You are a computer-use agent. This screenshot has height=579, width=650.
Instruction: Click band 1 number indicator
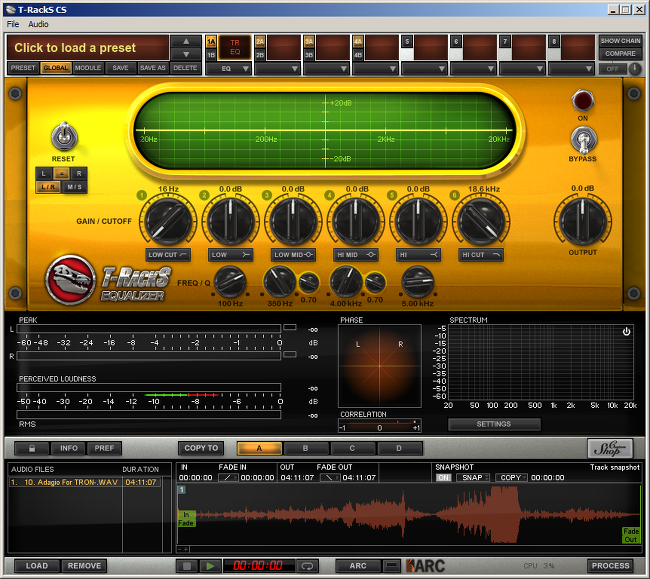click(142, 195)
